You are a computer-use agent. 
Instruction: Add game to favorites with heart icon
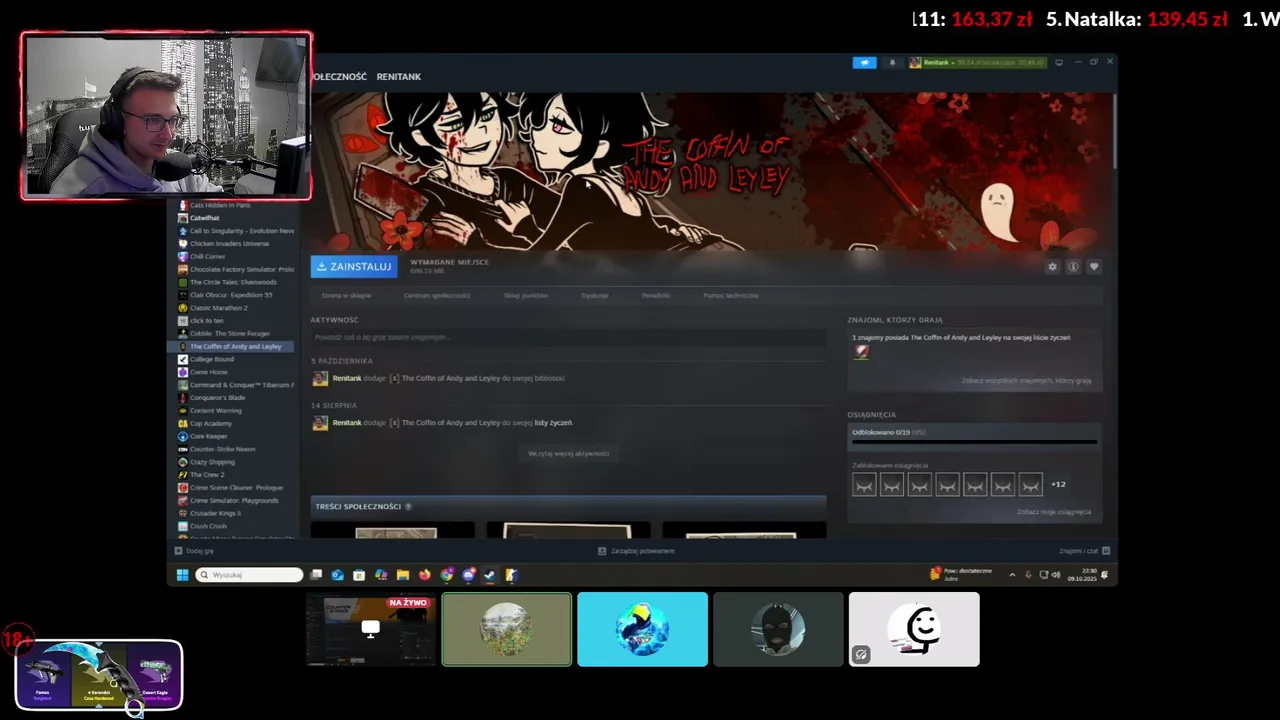coord(1094,267)
